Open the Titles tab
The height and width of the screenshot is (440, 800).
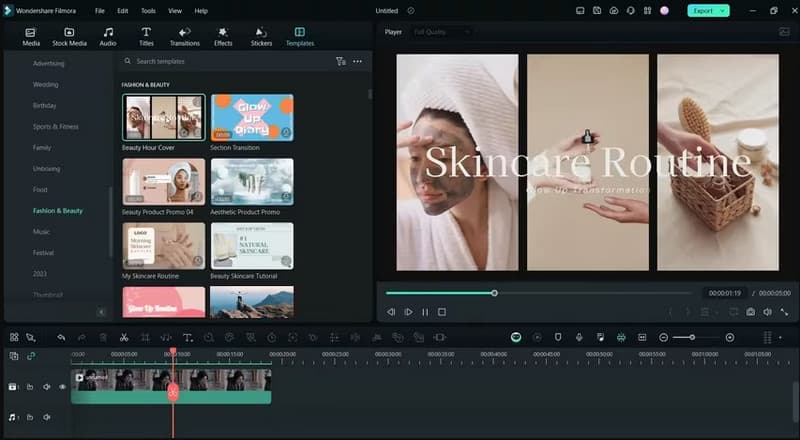[146, 37]
